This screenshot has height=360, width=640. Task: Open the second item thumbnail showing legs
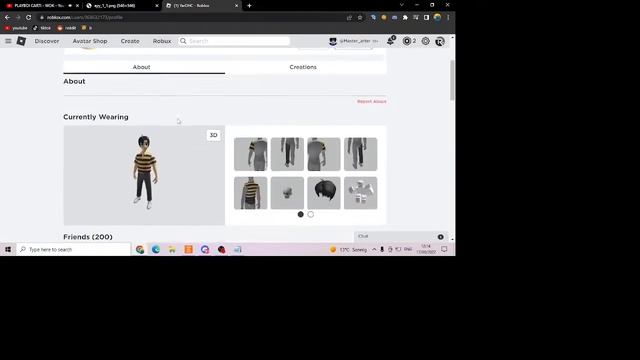[287, 154]
